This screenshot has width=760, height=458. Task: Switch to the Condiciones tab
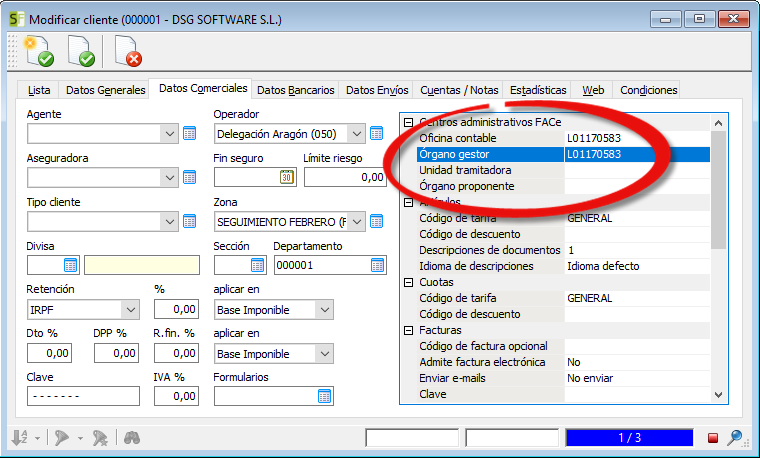point(649,90)
